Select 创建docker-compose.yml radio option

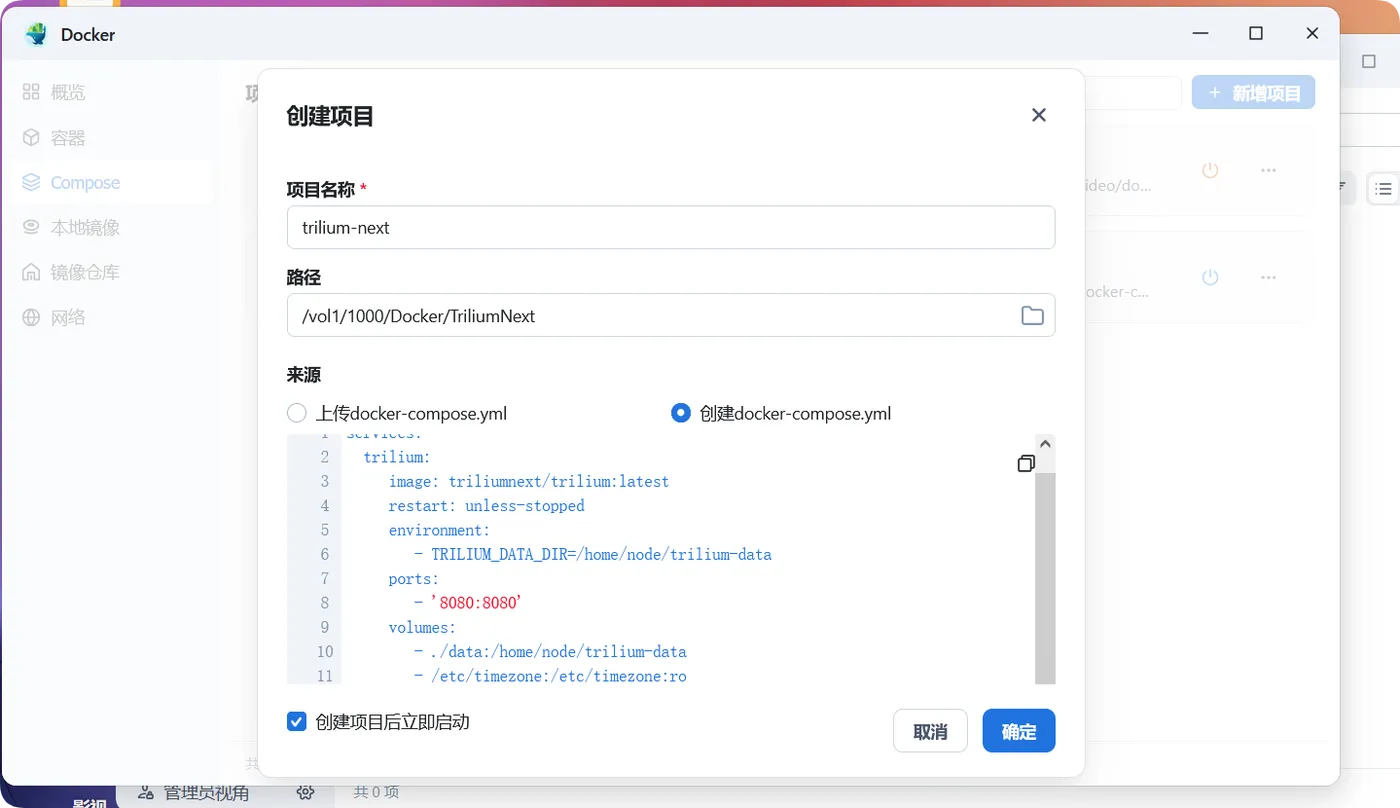(x=681, y=413)
